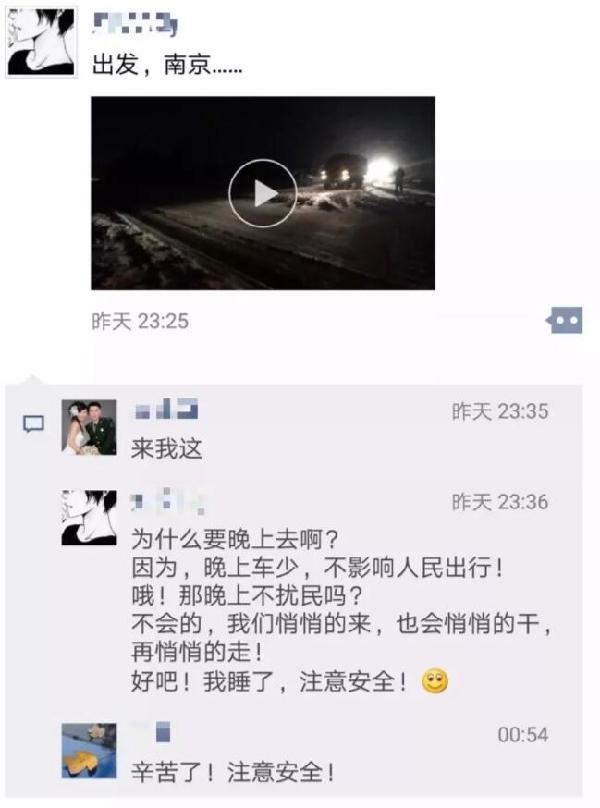Tap the post timestamp '昨天 23:25'
The width and height of the screenshot is (600, 808).
click(140, 321)
